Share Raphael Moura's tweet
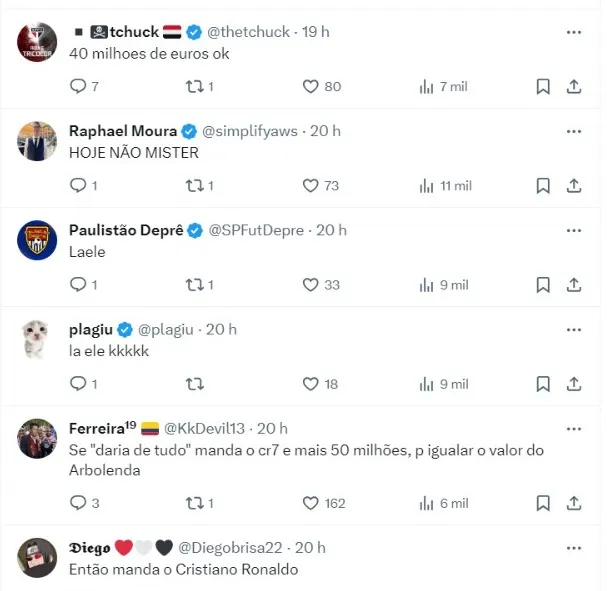 [x=574, y=186]
